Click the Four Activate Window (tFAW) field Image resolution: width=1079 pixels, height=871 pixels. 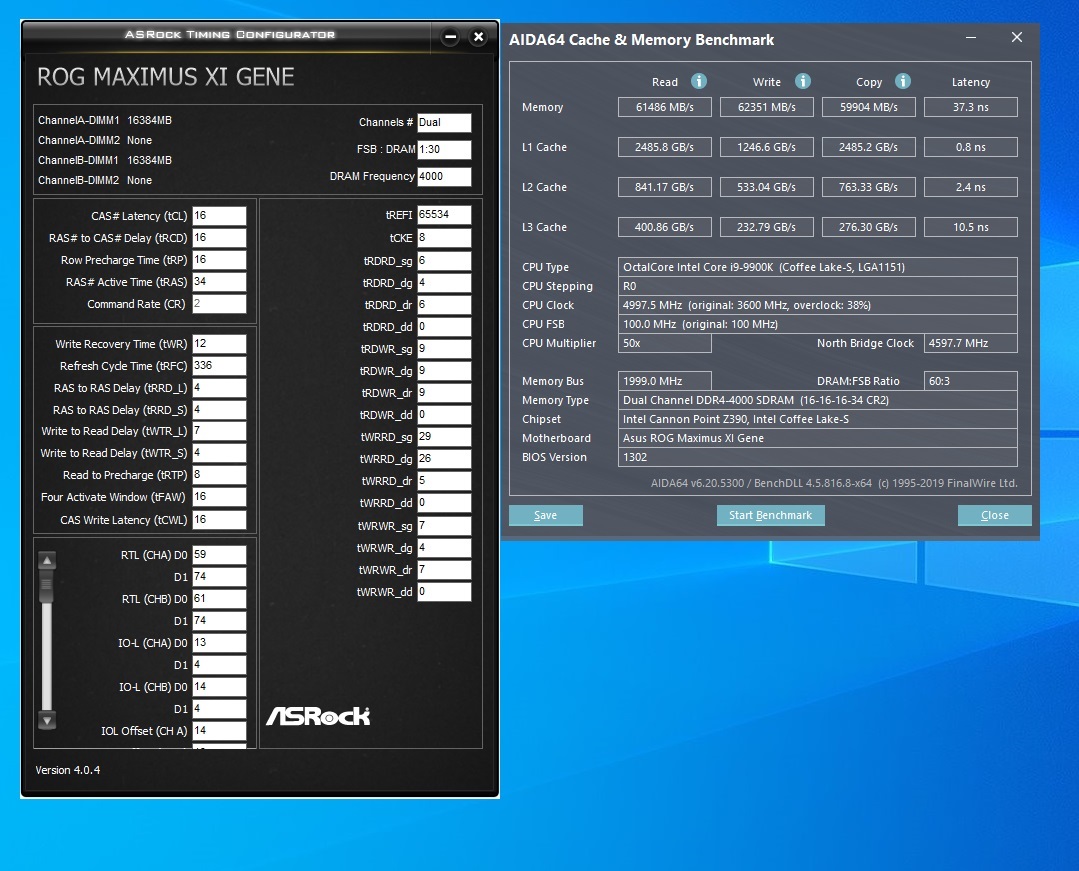(219, 497)
